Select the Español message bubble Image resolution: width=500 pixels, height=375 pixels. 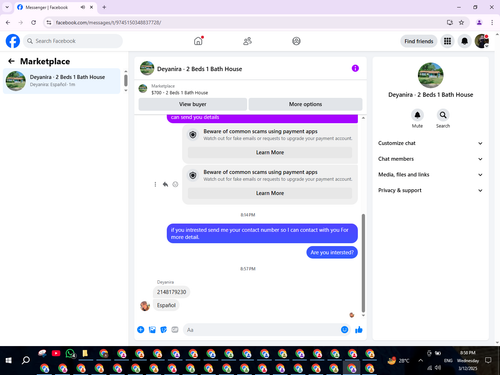[x=166, y=305]
